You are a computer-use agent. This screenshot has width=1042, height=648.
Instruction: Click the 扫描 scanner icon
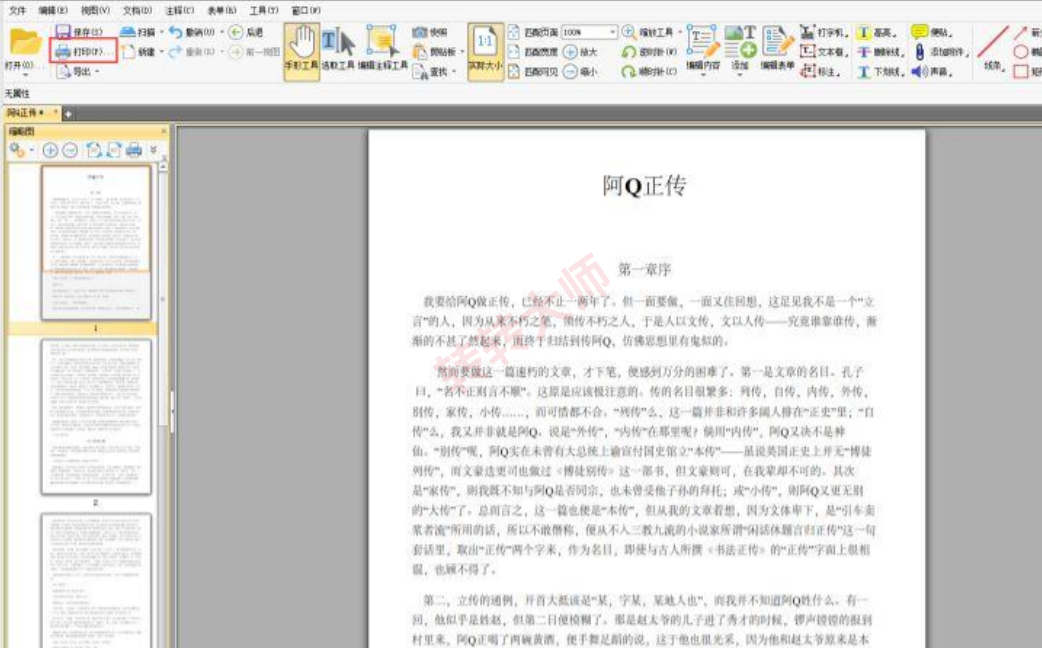tap(128, 31)
